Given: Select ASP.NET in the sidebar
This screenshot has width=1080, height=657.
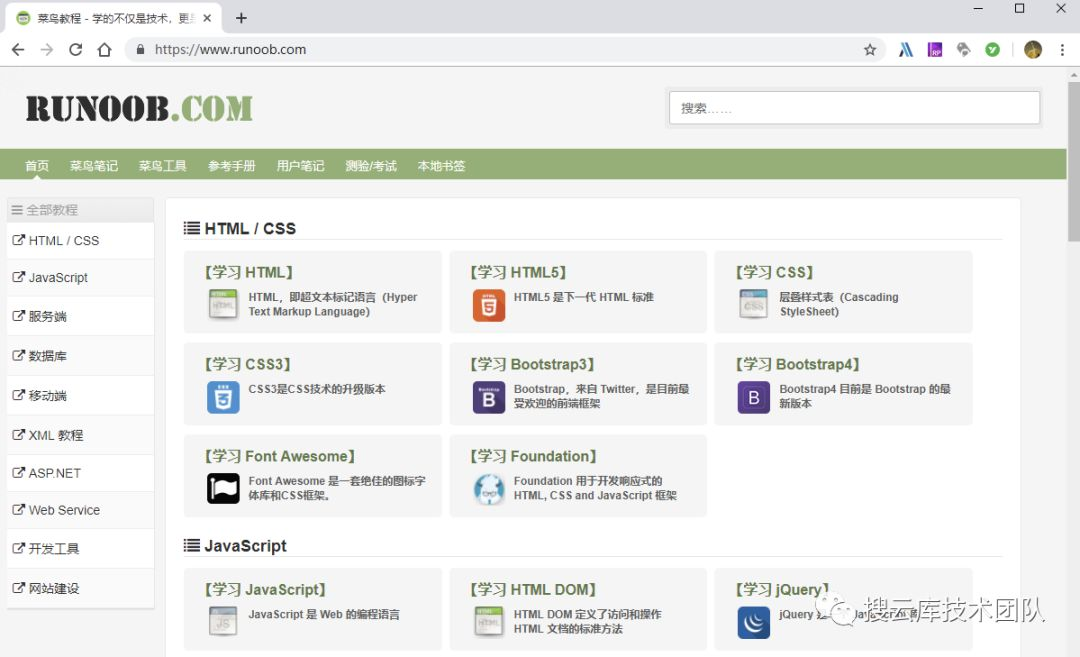Looking at the screenshot, I should coord(80,473).
